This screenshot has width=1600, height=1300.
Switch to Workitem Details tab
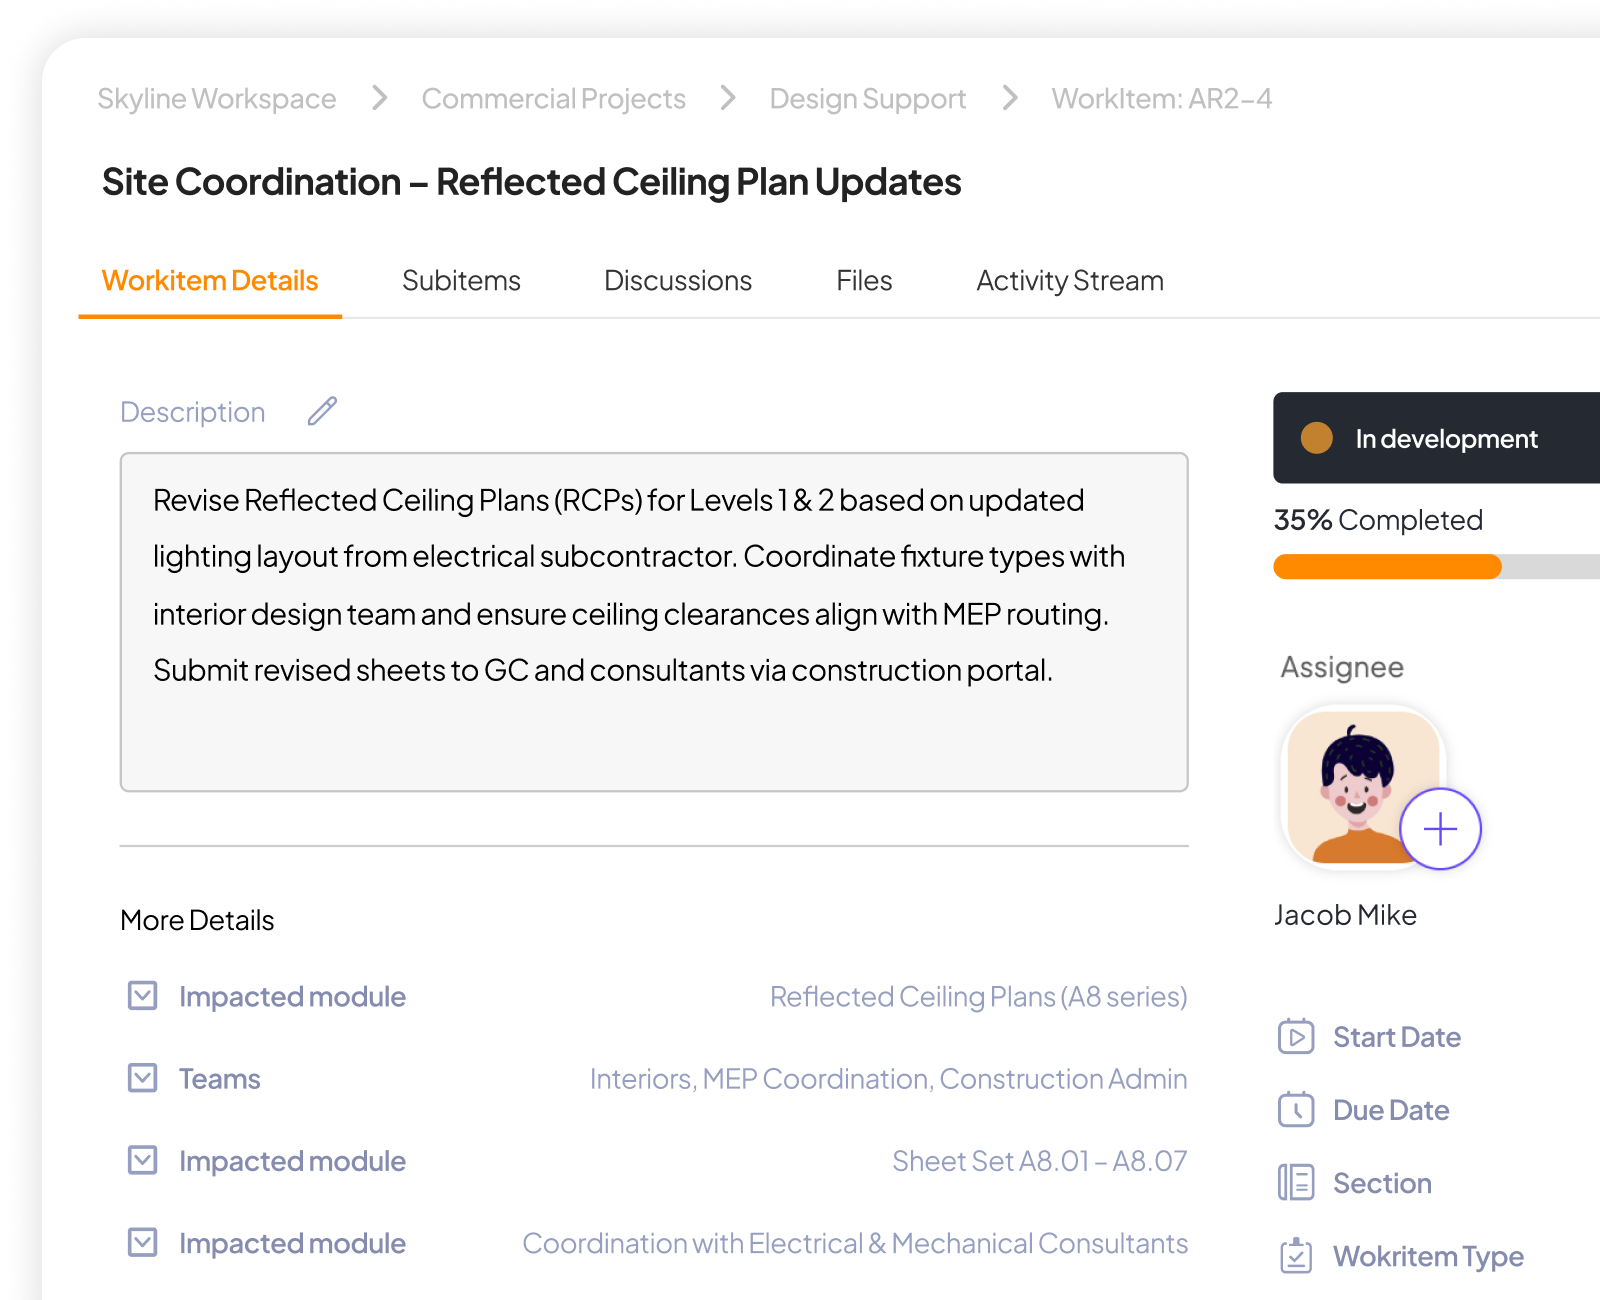(x=210, y=281)
